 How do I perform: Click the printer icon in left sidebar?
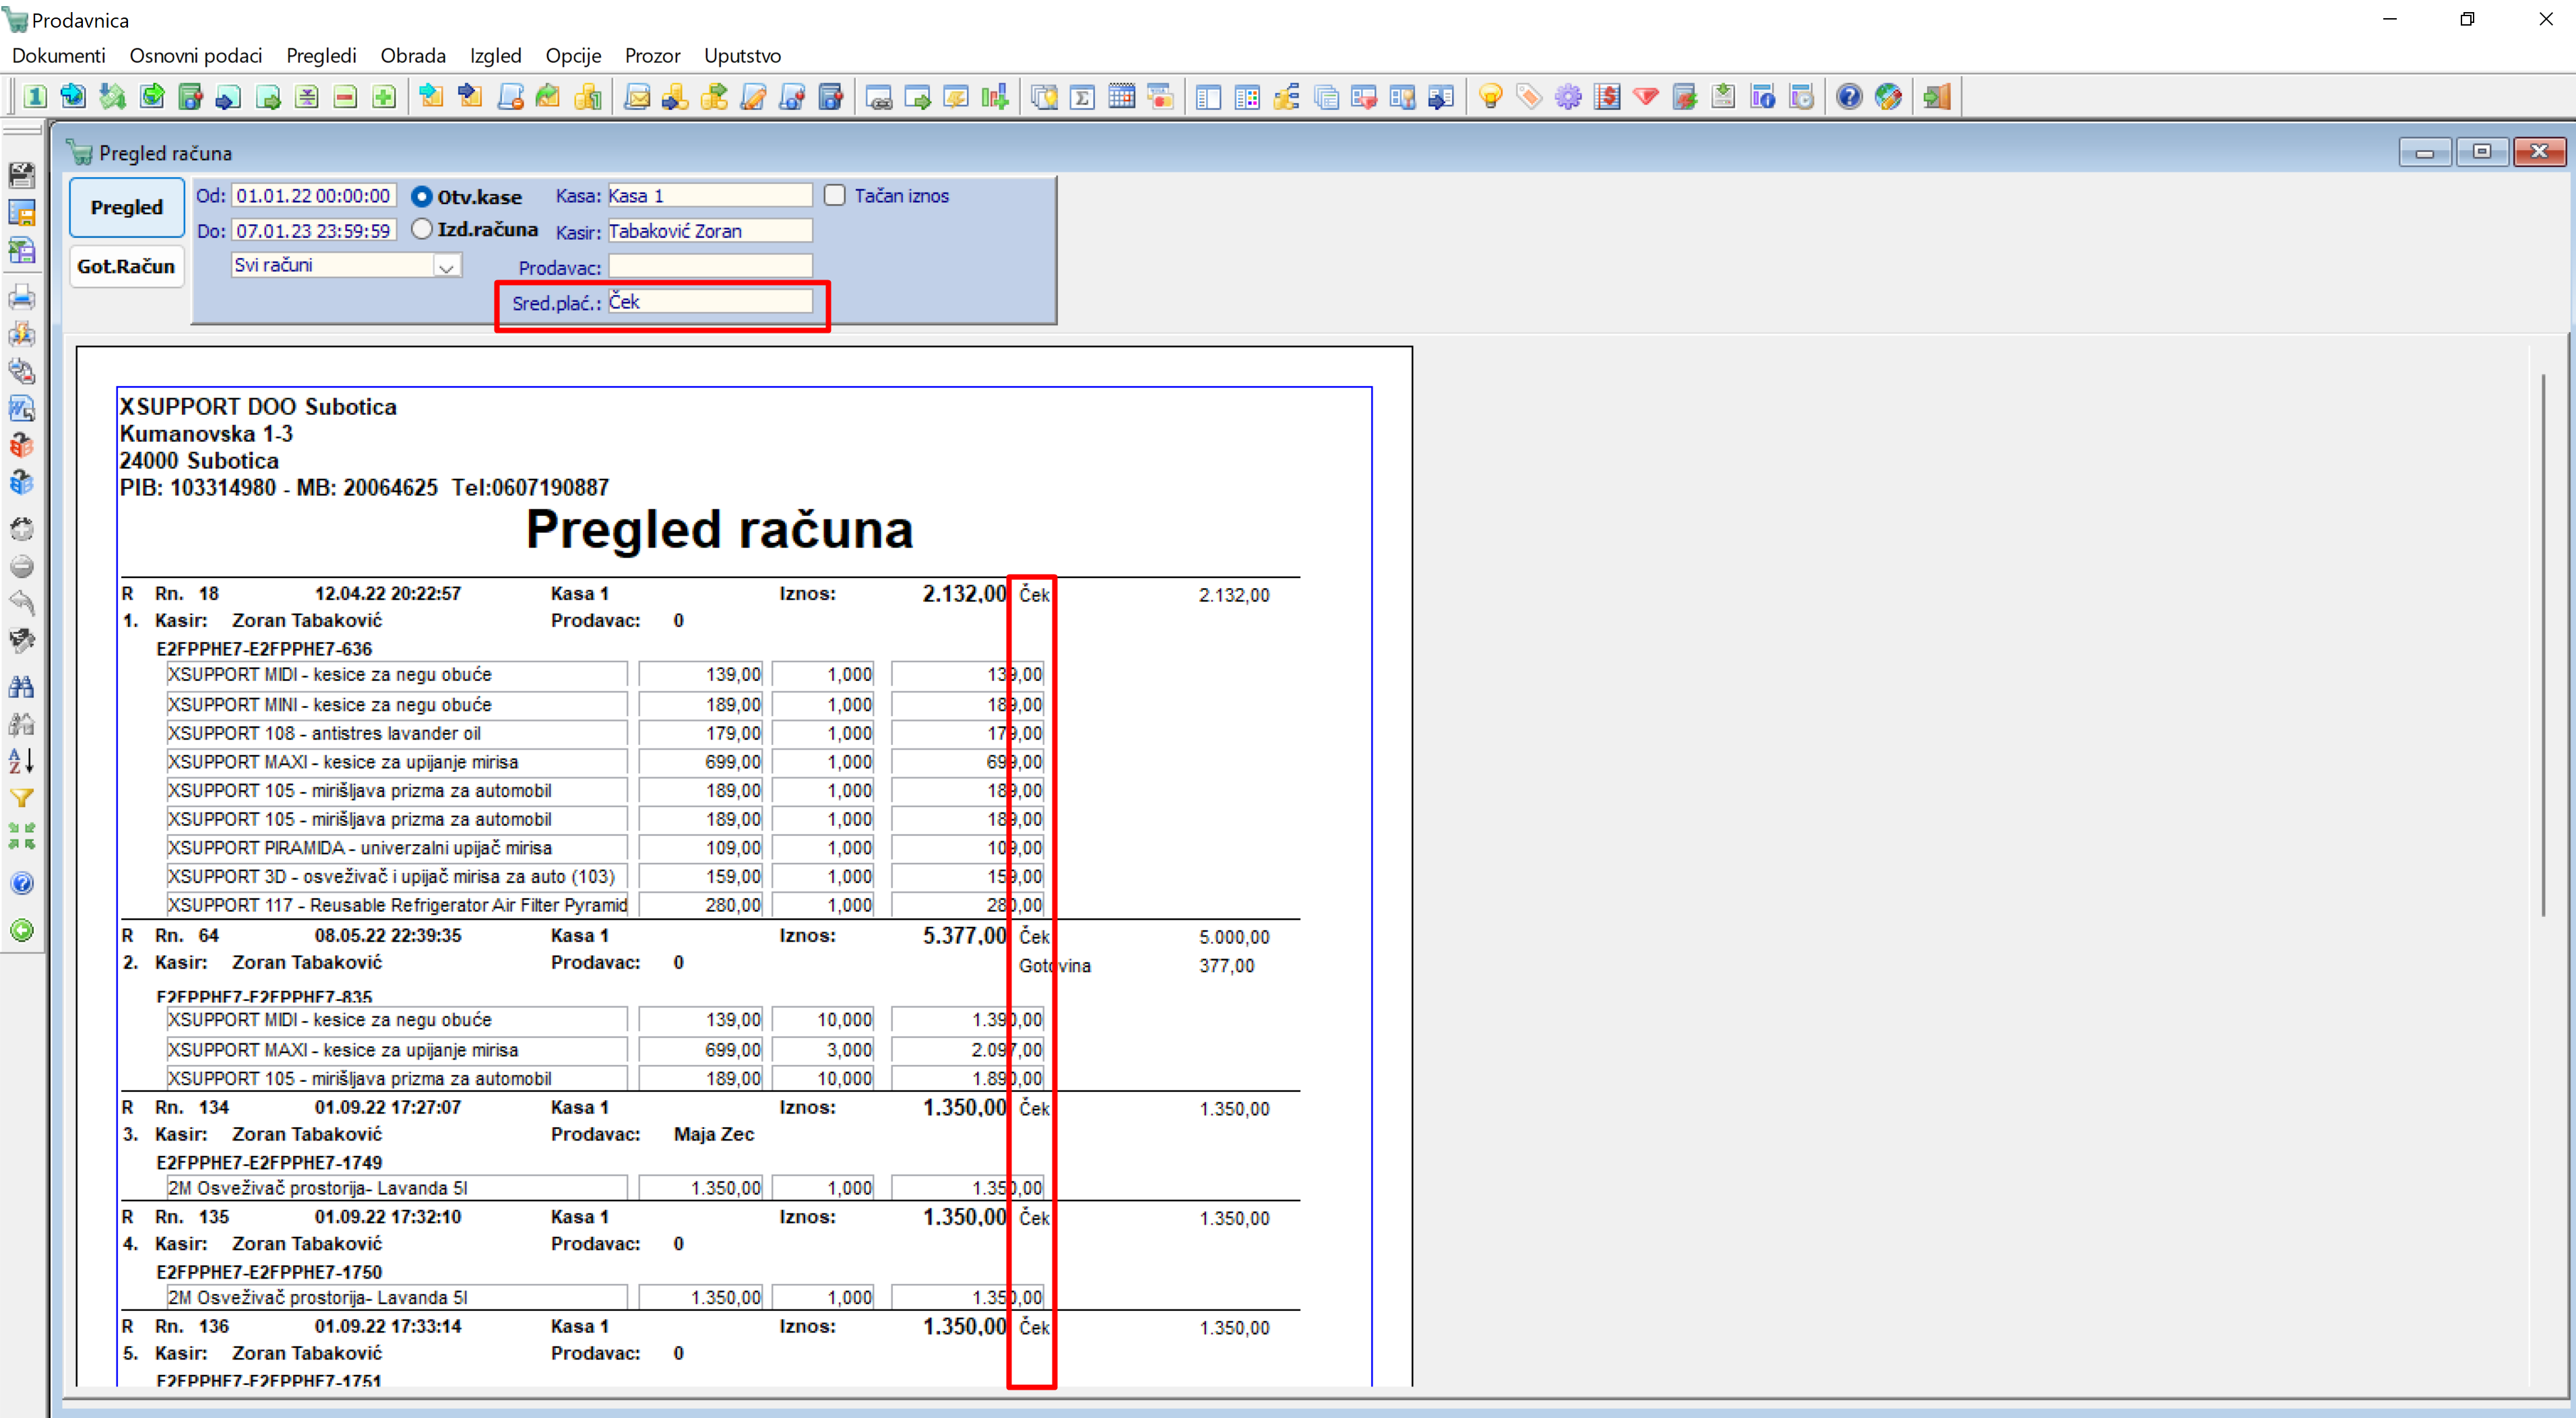coord(21,297)
